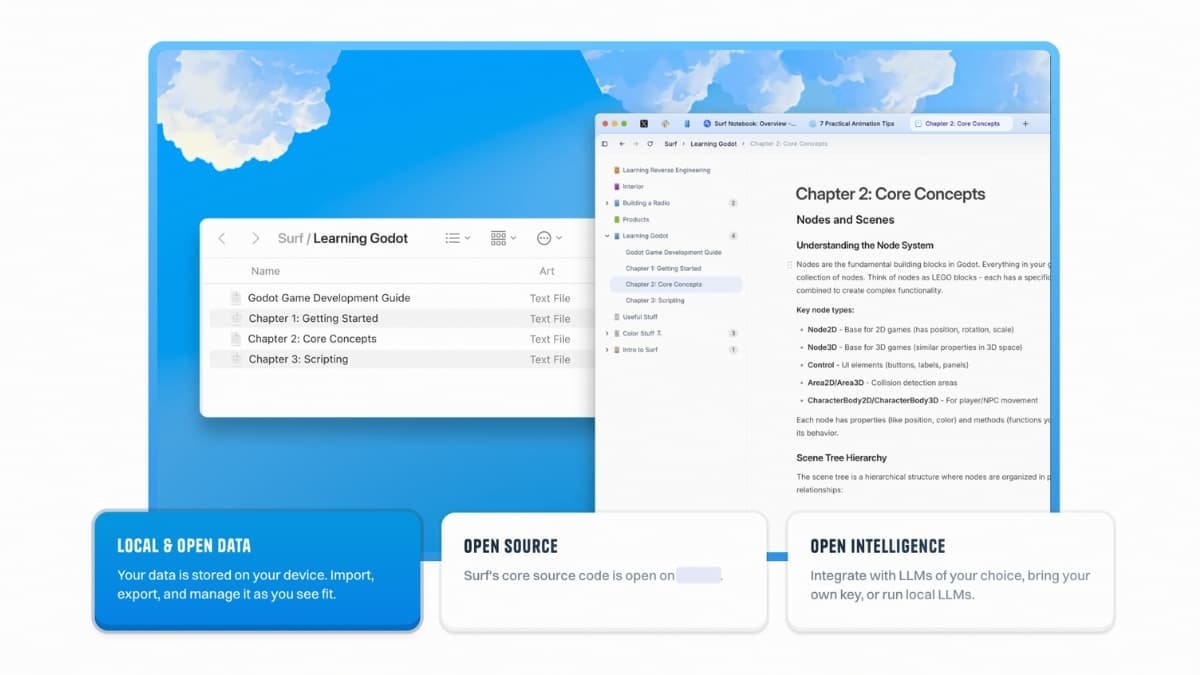This screenshot has width=1200, height=675.
Task: Open Godot Game Development Guide sidebar note
Action: pyautogui.click(x=673, y=252)
